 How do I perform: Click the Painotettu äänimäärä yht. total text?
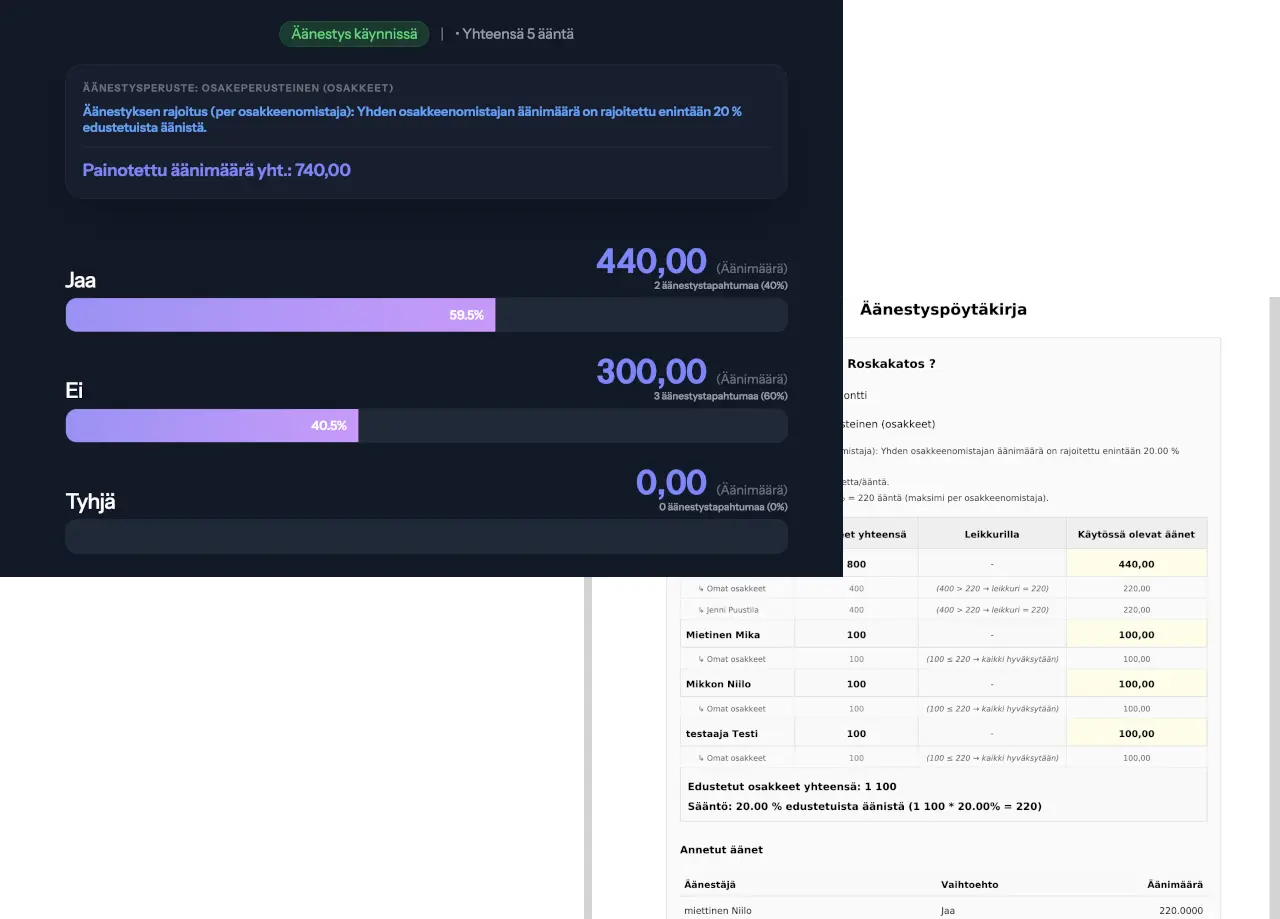click(216, 170)
